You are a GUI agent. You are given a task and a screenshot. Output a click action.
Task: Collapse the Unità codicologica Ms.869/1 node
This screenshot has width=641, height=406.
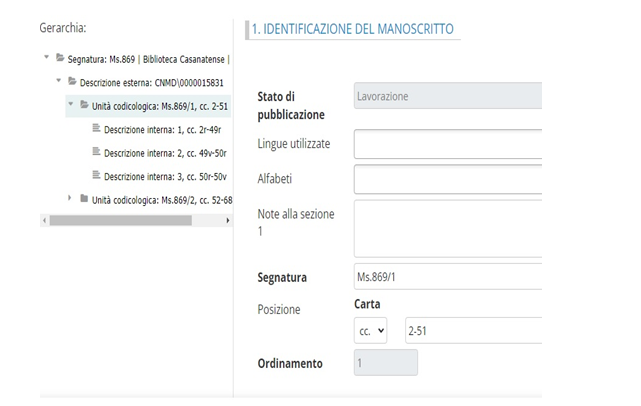click(x=71, y=104)
